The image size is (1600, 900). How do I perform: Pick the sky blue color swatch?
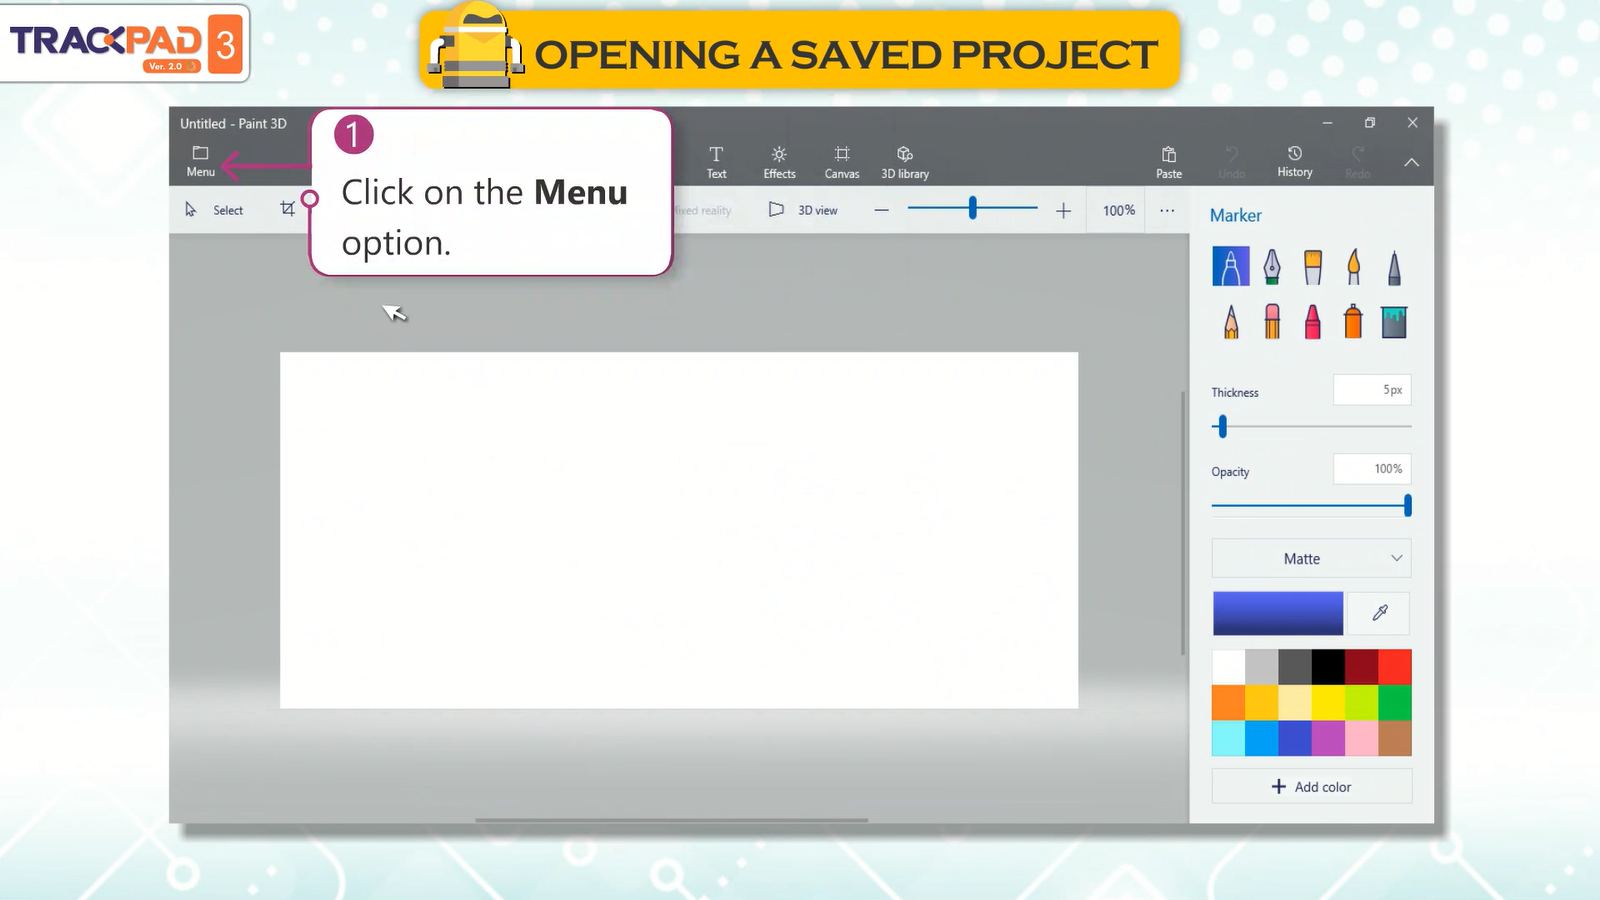(1261, 738)
